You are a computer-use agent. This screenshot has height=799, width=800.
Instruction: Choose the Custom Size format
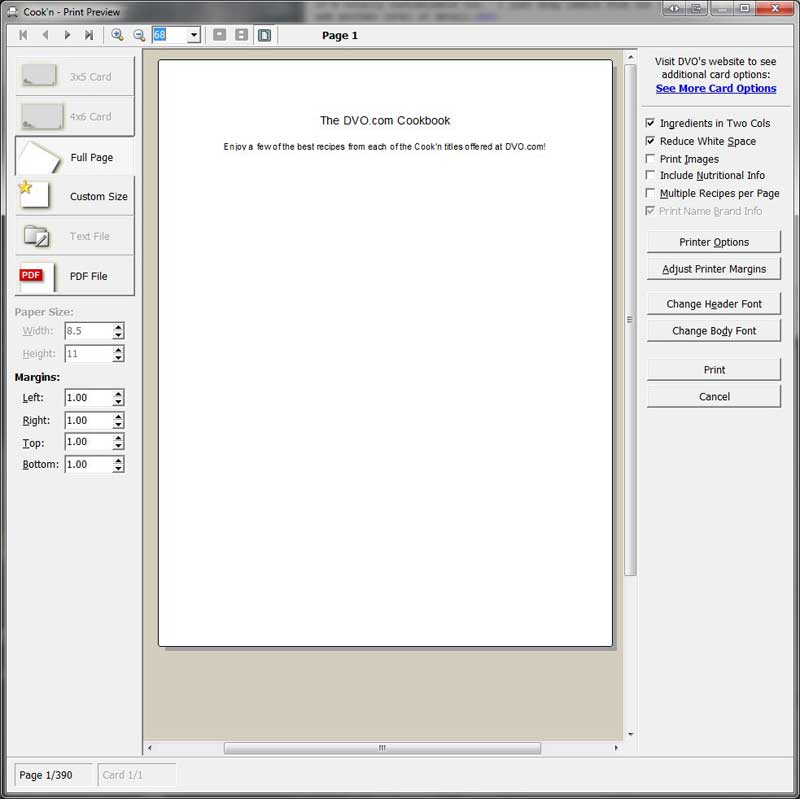pyautogui.click(x=74, y=196)
